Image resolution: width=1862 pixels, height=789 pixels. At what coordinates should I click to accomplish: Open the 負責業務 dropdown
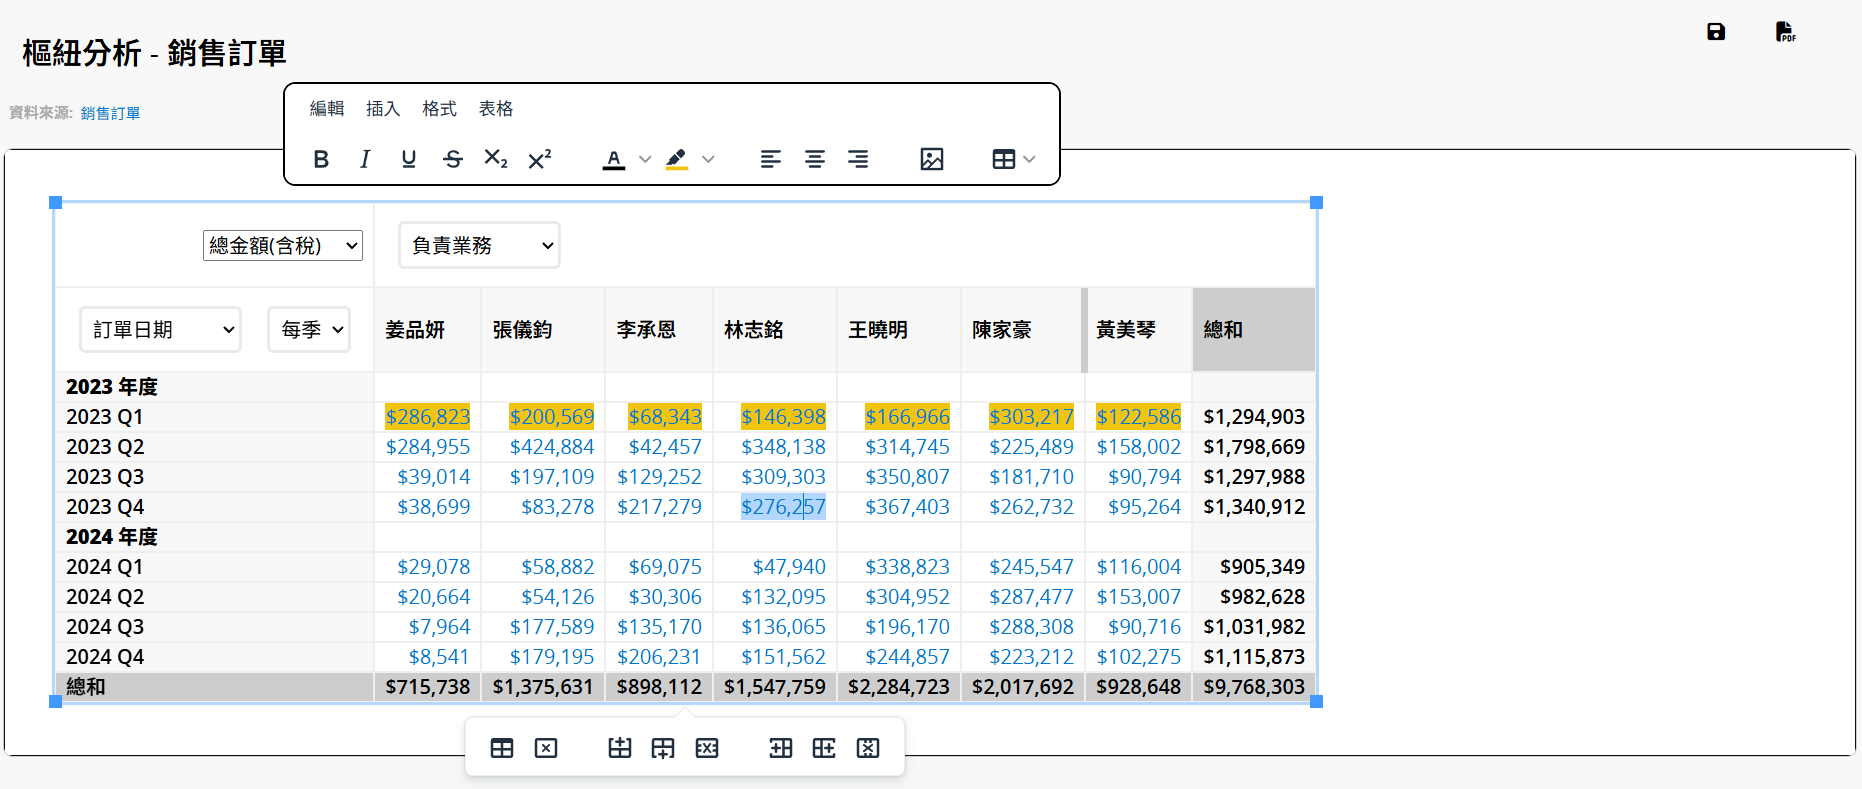479,246
